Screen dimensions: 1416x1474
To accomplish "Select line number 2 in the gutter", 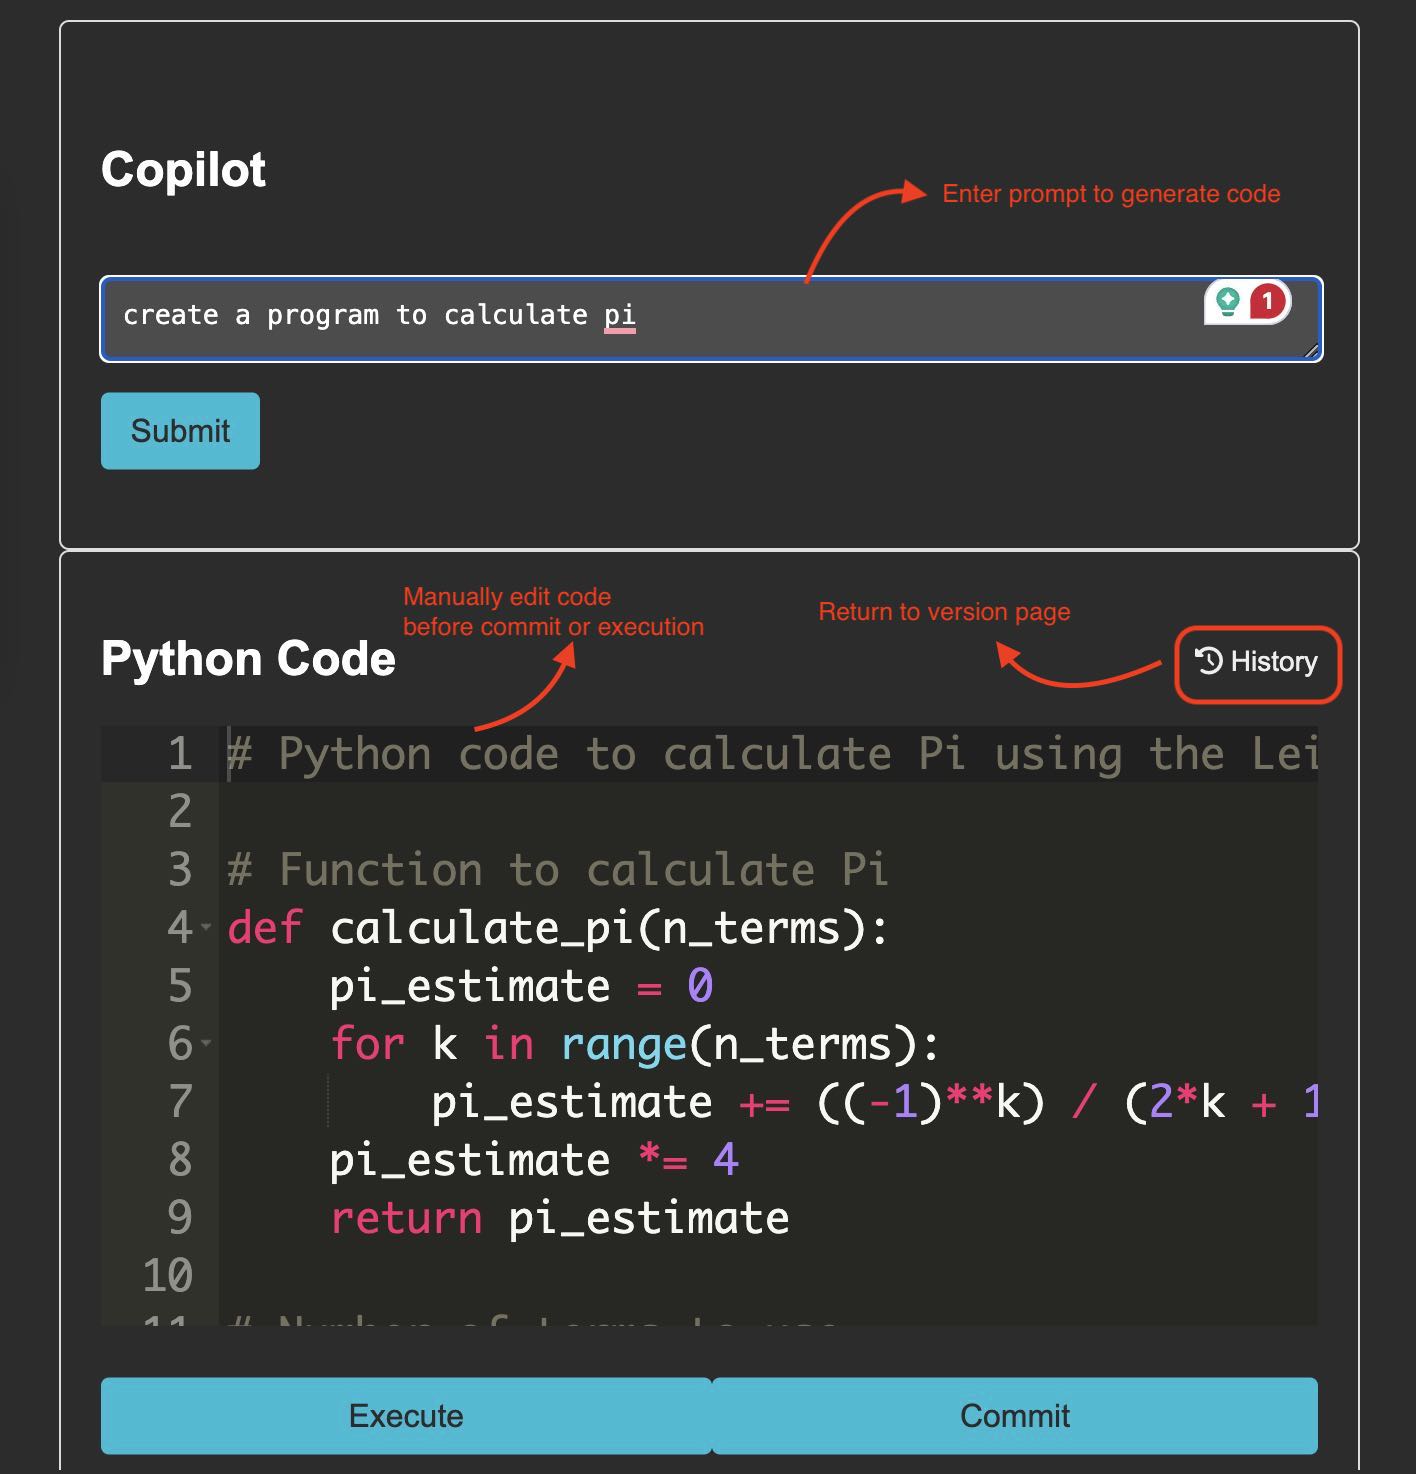I will 180,812.
